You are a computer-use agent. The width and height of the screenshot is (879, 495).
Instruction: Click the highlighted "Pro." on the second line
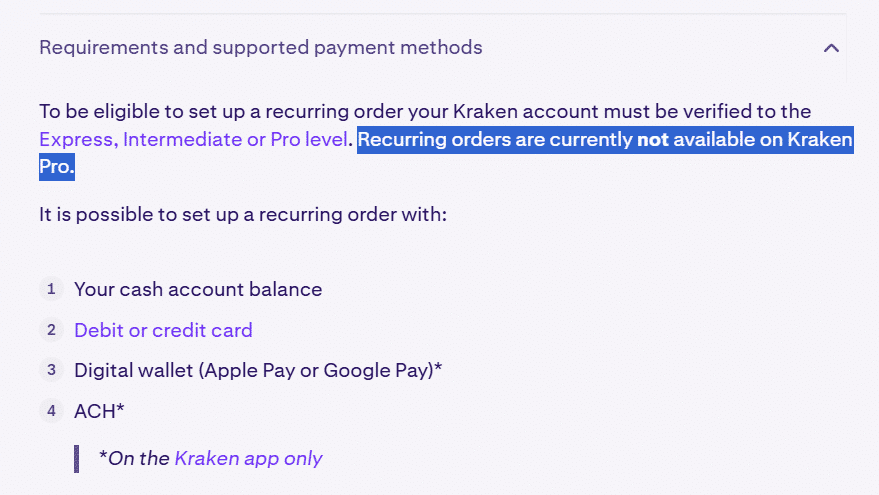tap(57, 167)
